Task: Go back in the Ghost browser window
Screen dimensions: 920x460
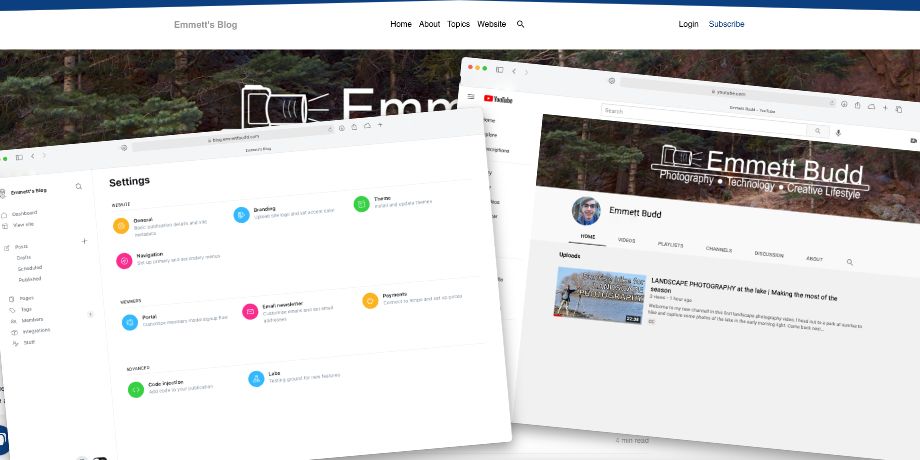Action: tap(32, 156)
